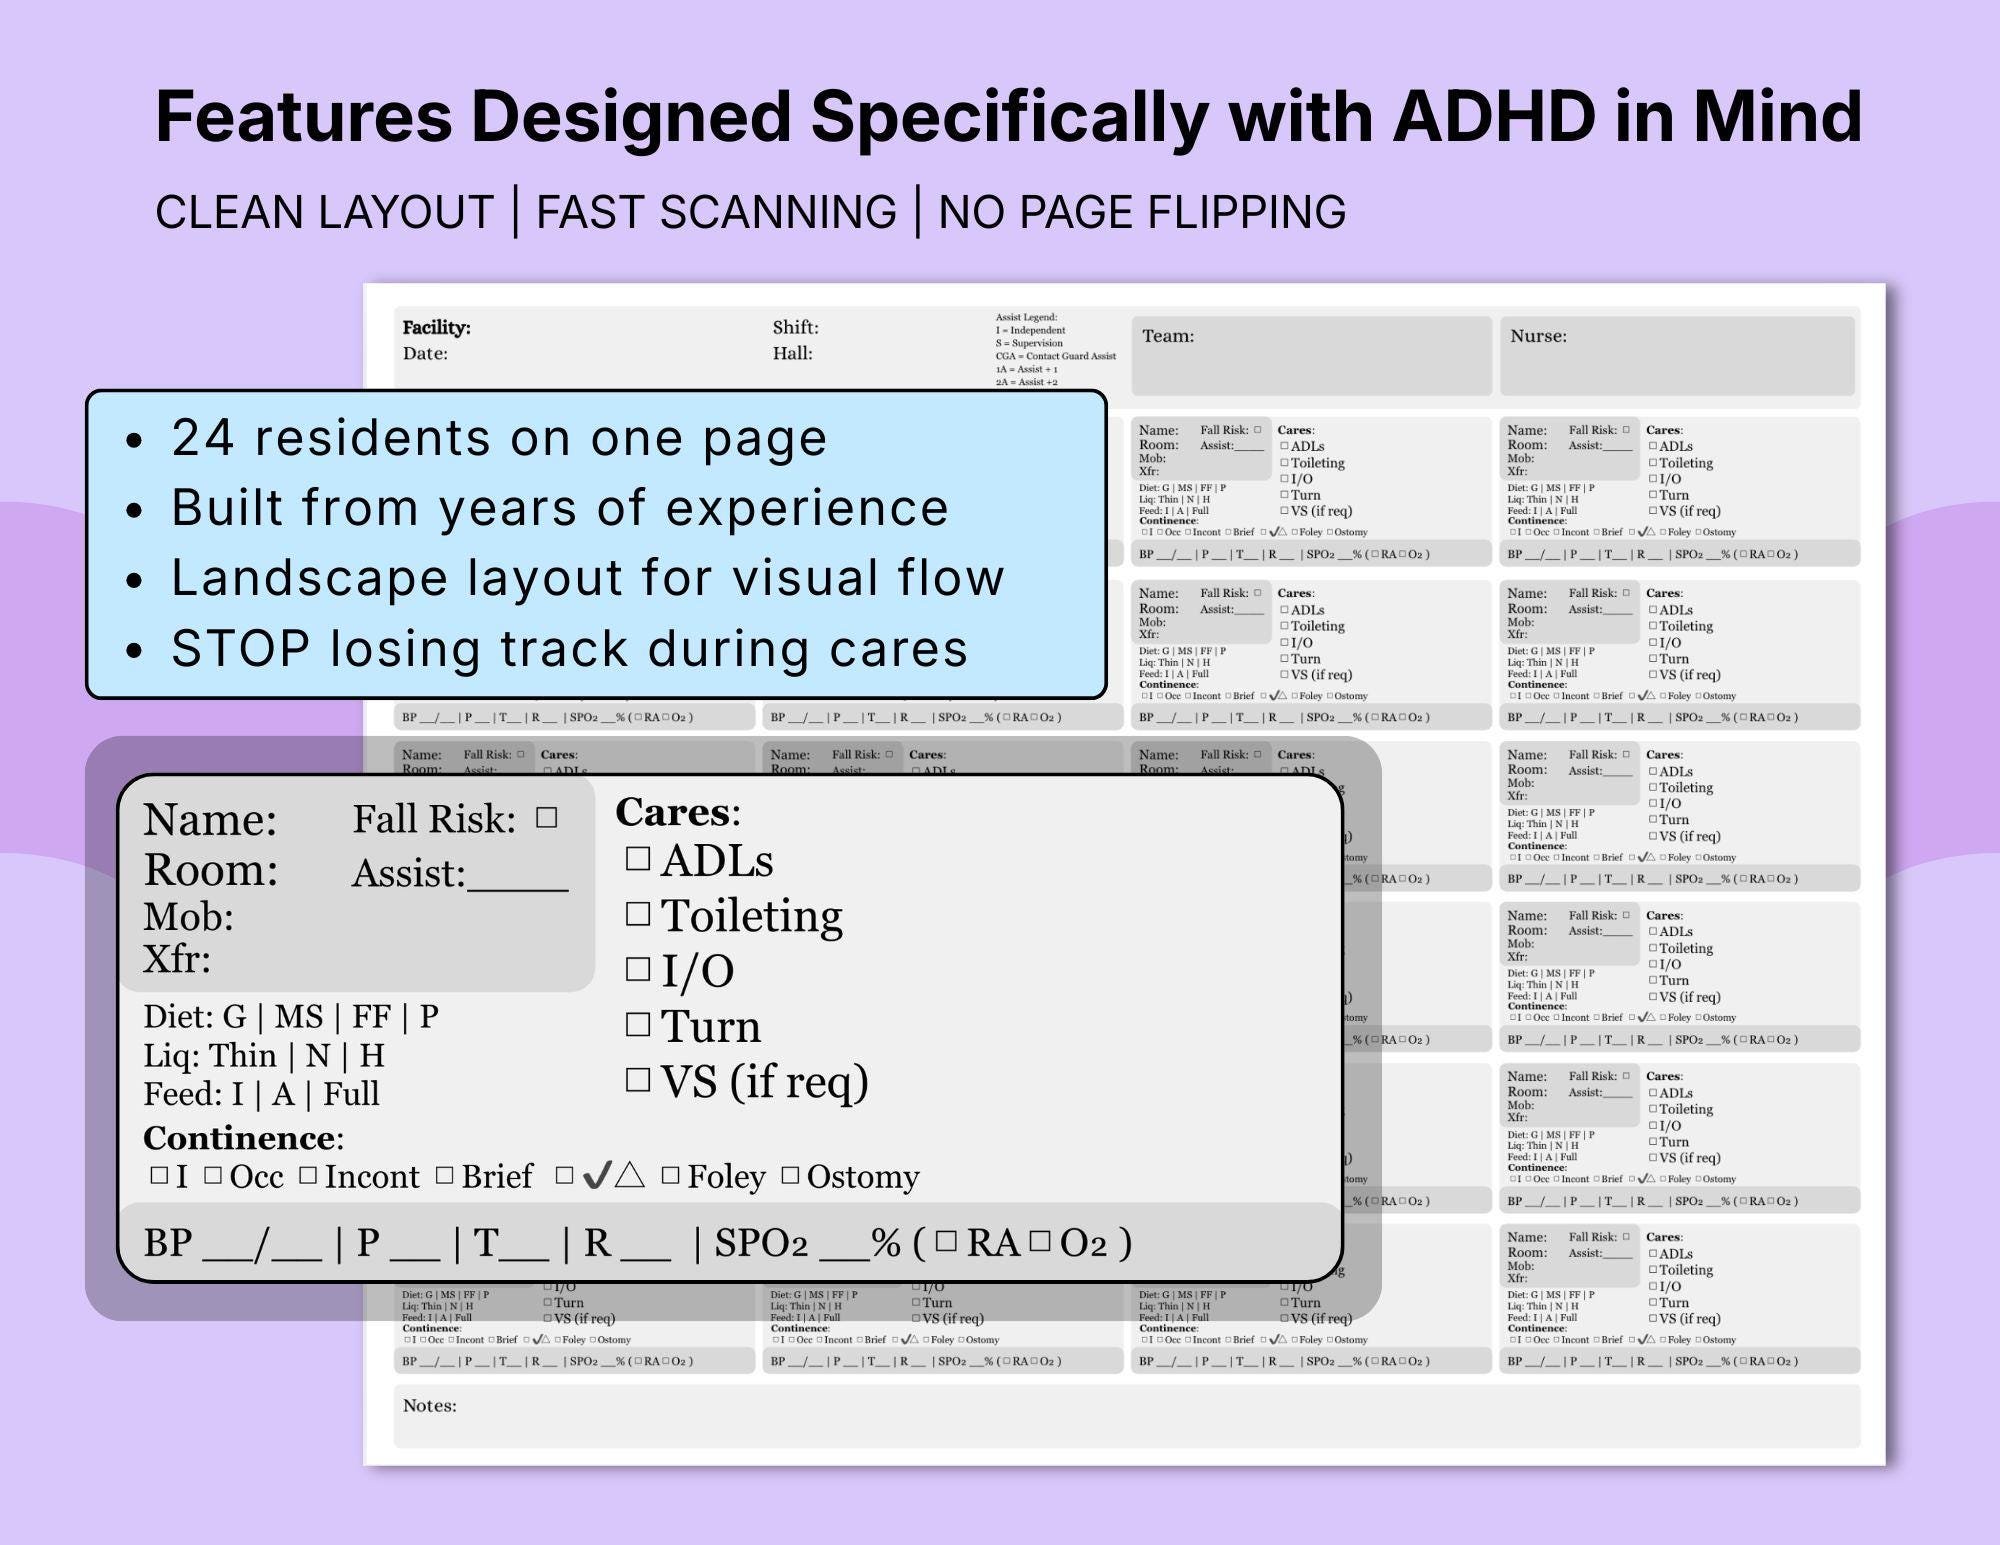Click the Nurse field in sheet header

coord(1677,356)
